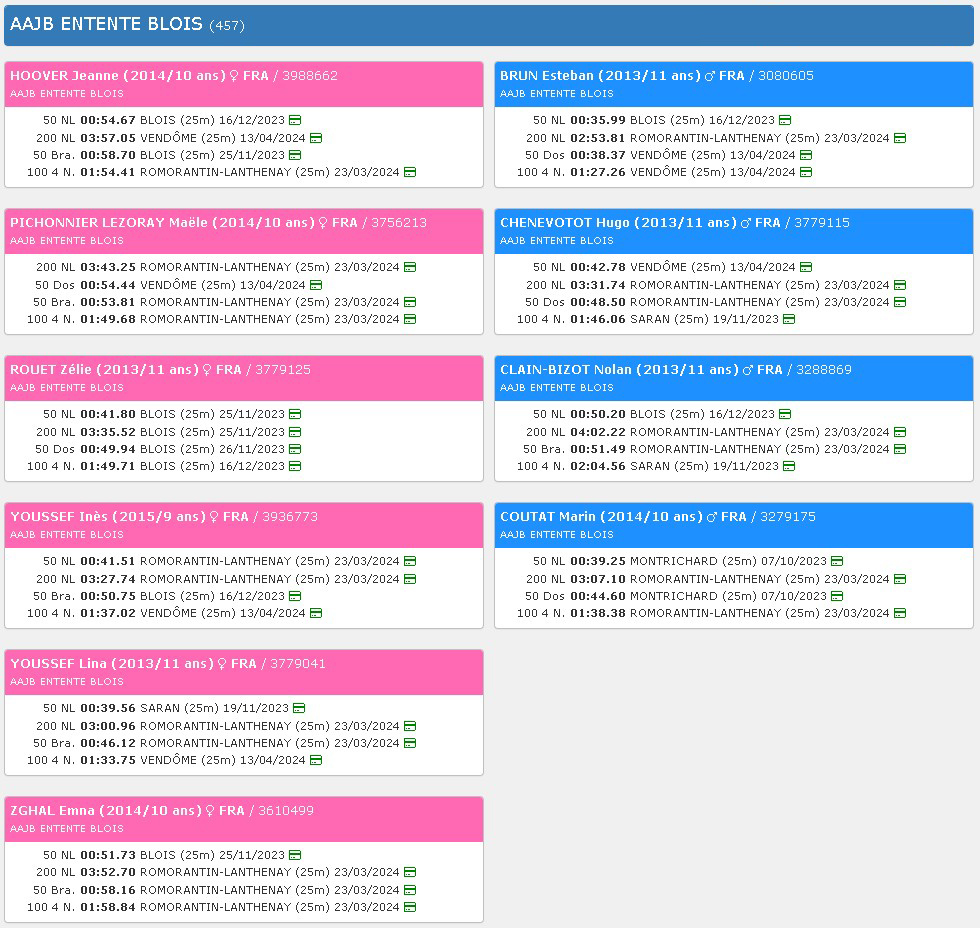
Task: Open COUTAT Marin swimmer profile
Action: pyautogui.click(x=601, y=516)
